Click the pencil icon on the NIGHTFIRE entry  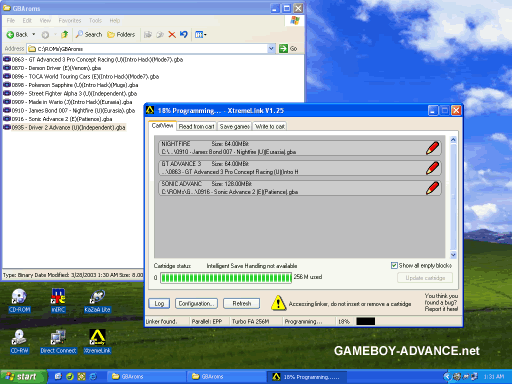point(433,148)
